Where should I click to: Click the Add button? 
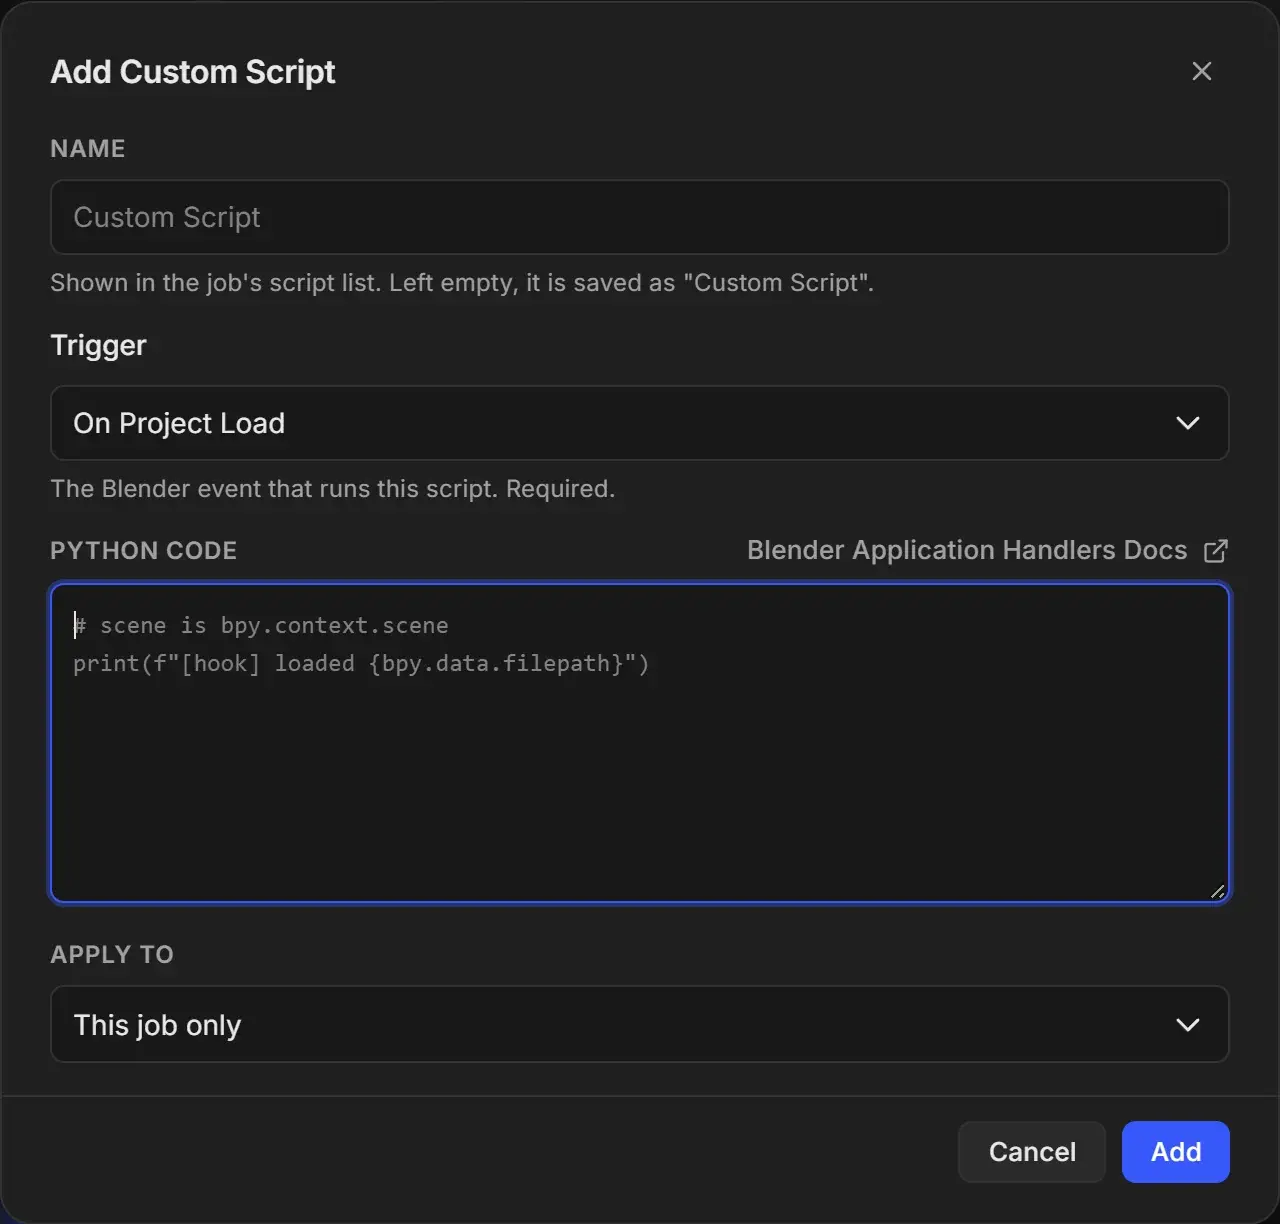pos(1175,1152)
